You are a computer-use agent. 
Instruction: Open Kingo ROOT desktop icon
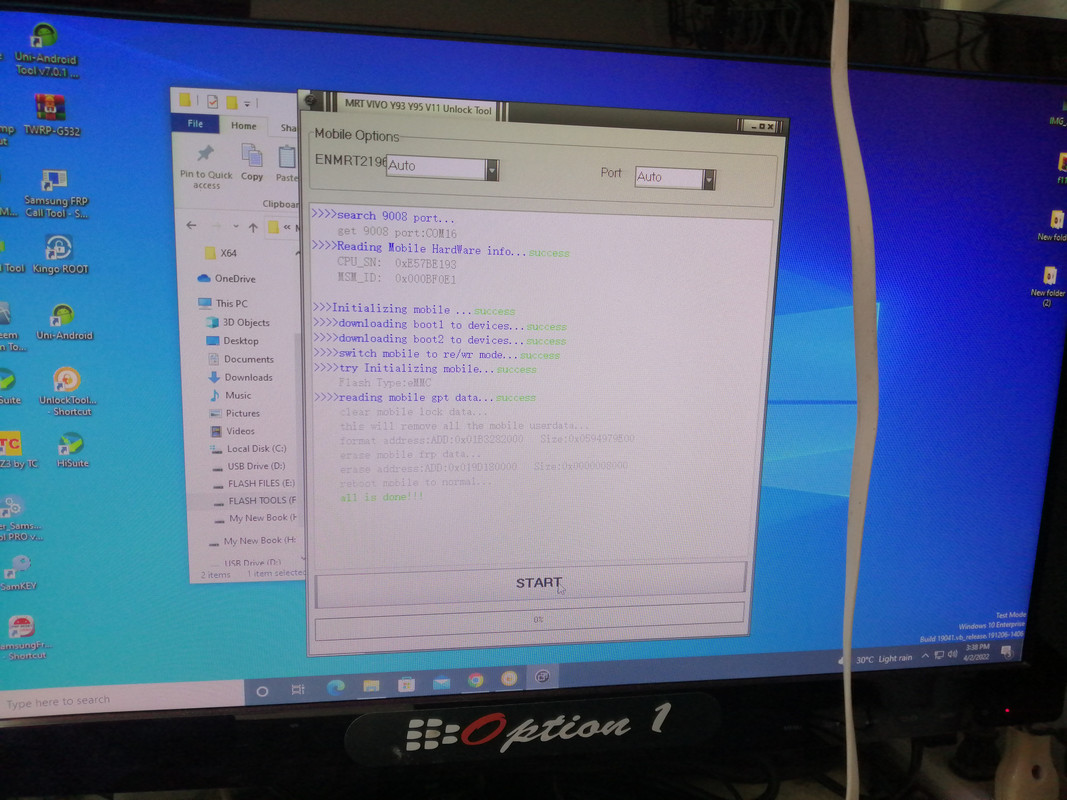(60, 254)
